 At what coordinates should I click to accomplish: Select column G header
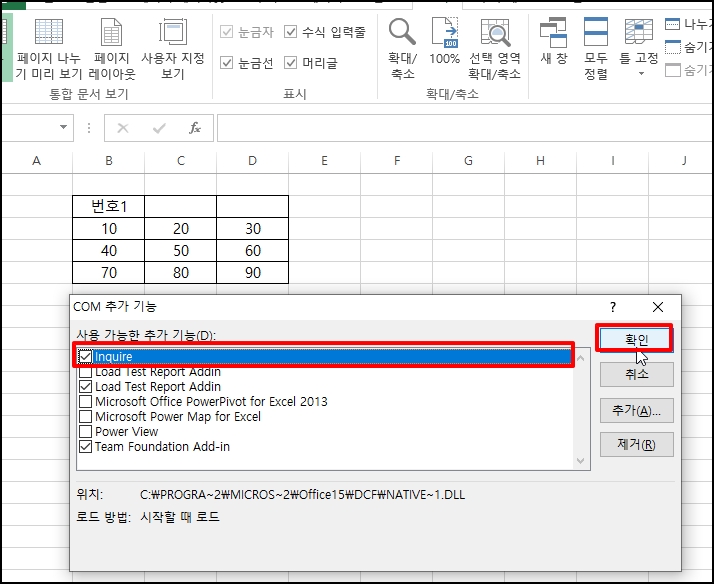click(x=469, y=161)
